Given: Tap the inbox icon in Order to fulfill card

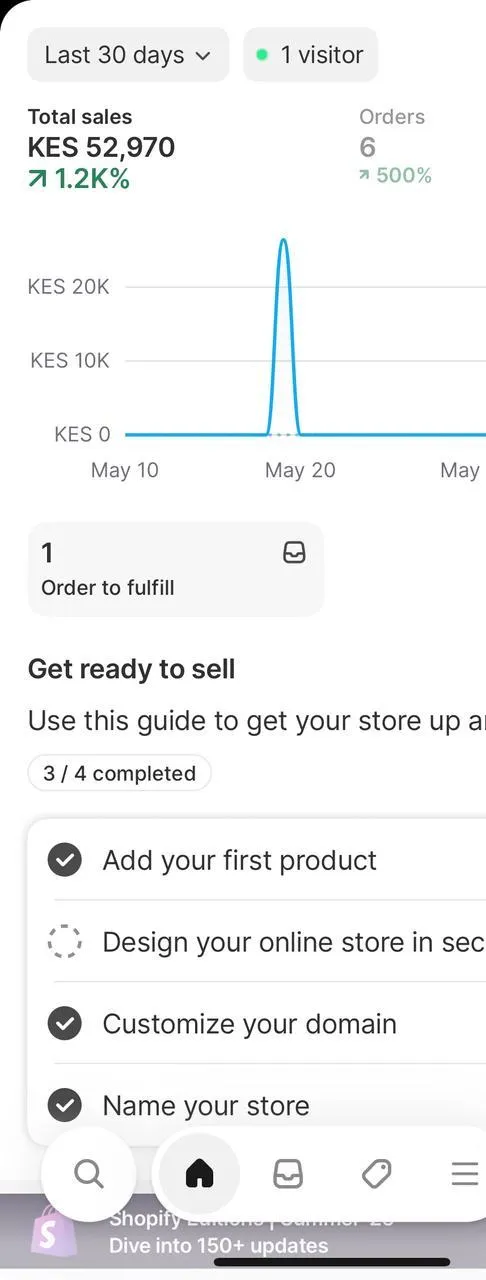Looking at the screenshot, I should [294, 553].
